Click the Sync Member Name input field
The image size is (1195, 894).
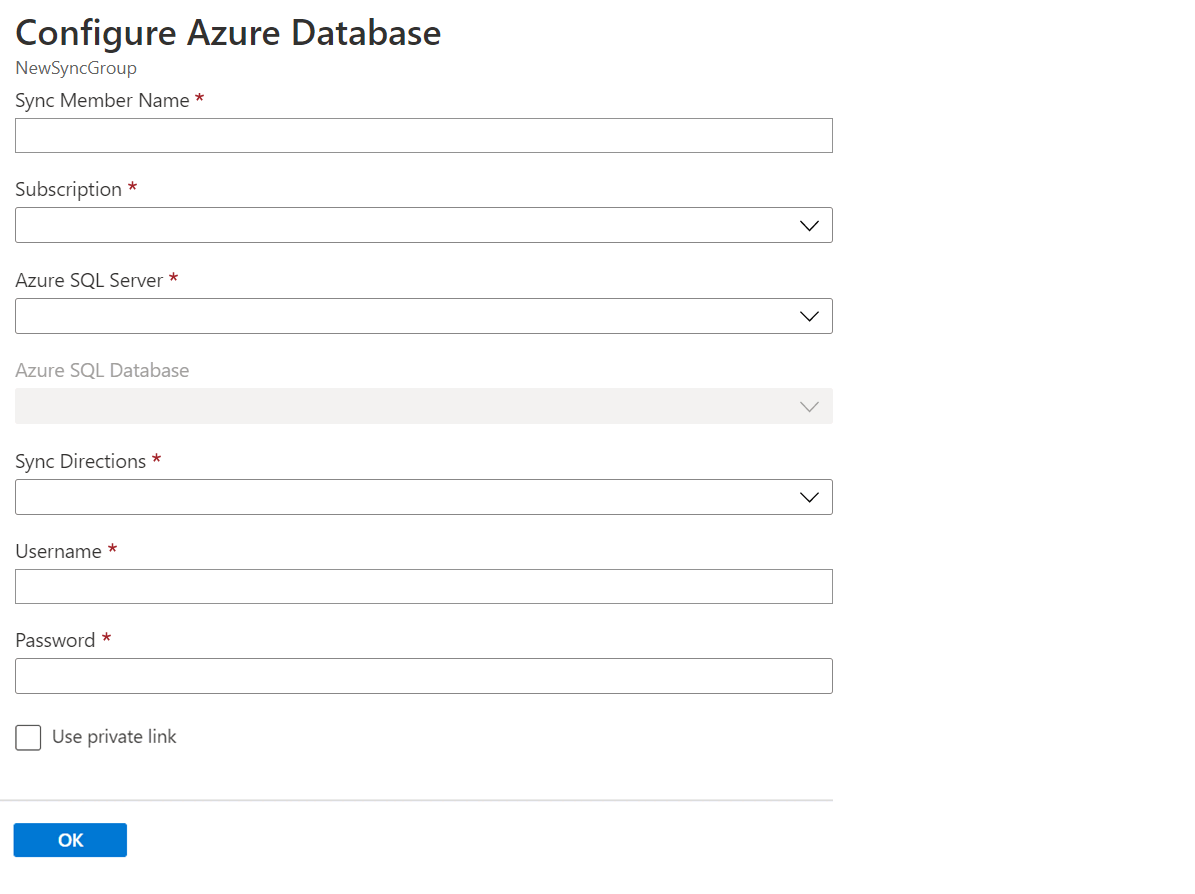coord(423,135)
